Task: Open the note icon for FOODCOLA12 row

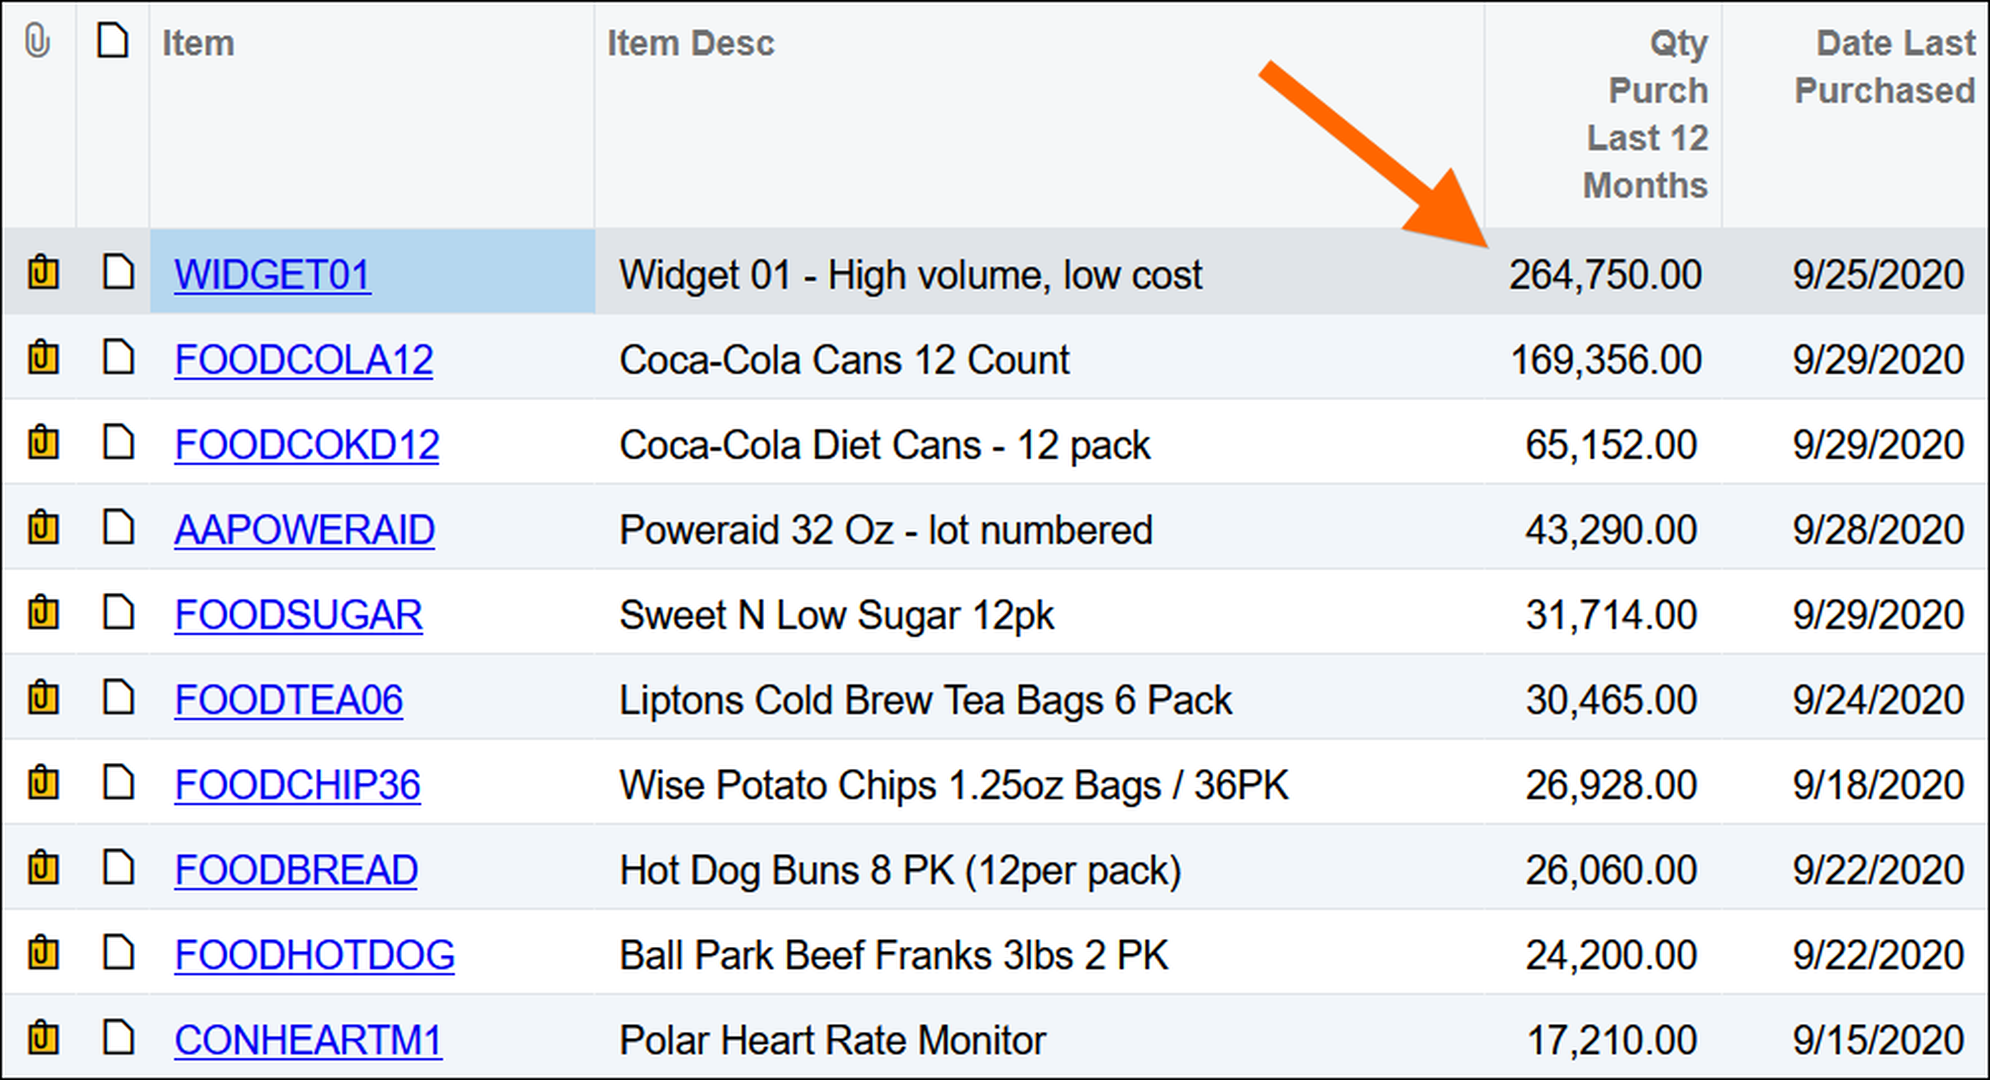Action: pos(118,357)
